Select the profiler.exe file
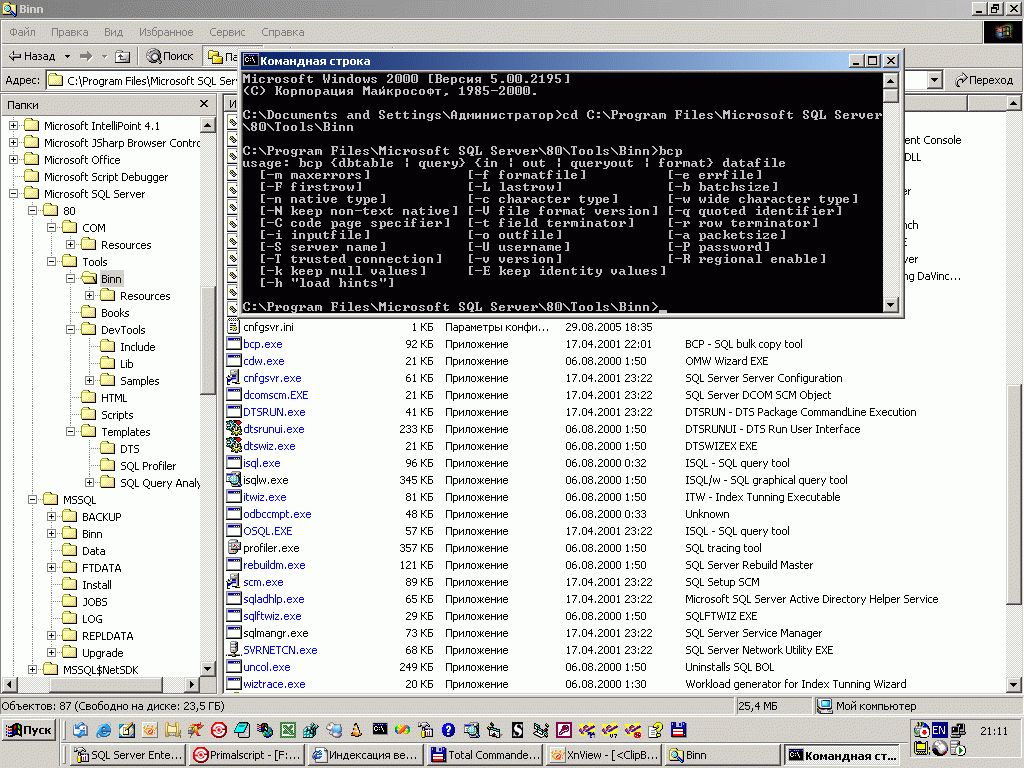This screenshot has height=768, width=1024. [271, 548]
